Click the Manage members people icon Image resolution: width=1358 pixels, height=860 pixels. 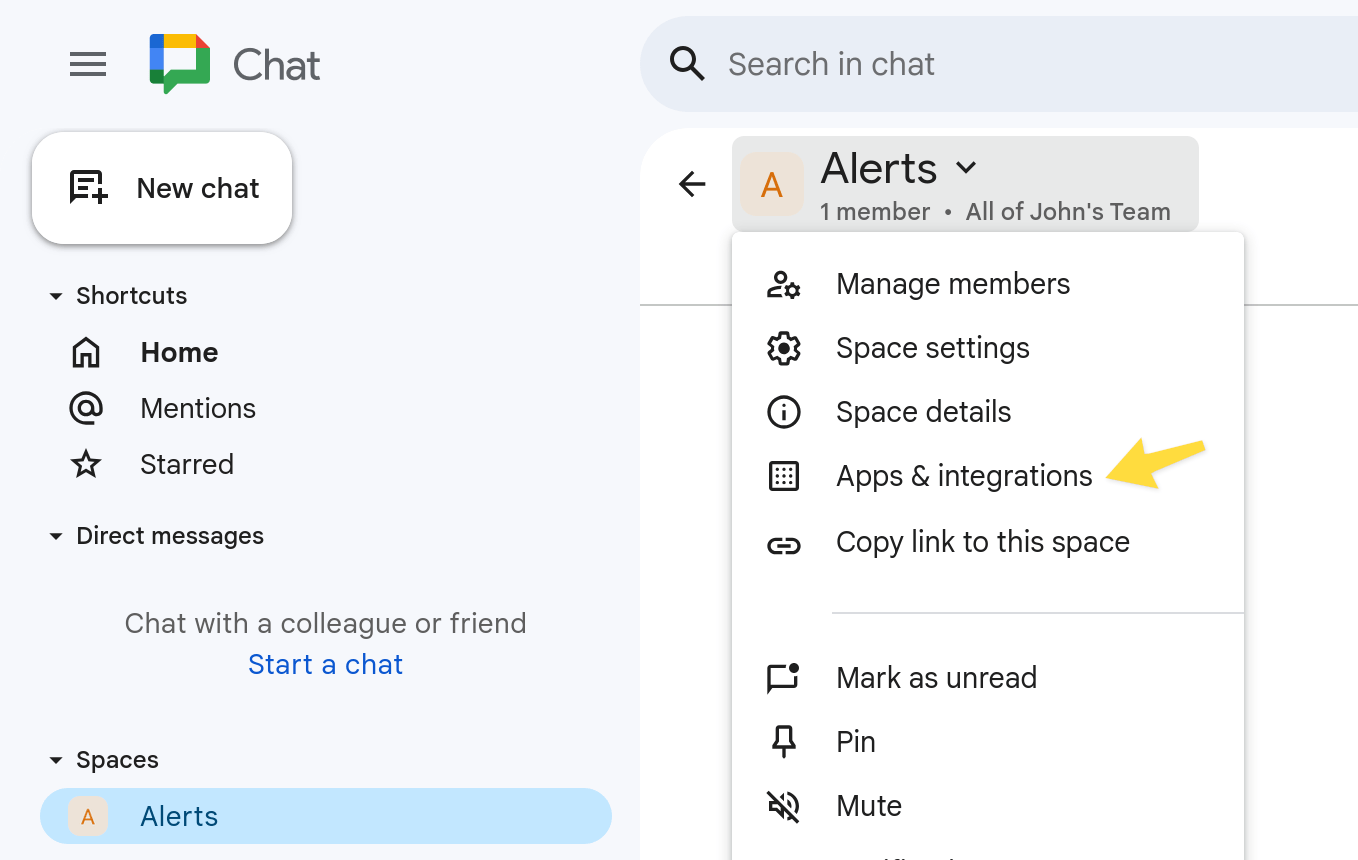784,284
